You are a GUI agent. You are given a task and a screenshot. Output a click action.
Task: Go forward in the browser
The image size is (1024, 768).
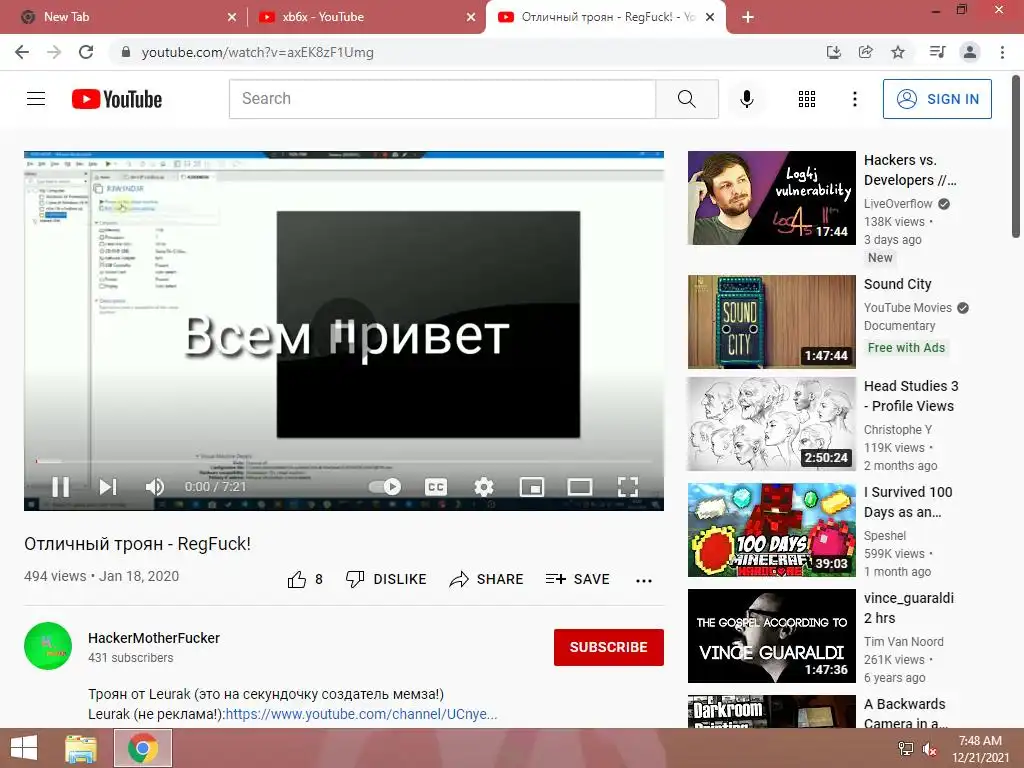tap(54, 52)
